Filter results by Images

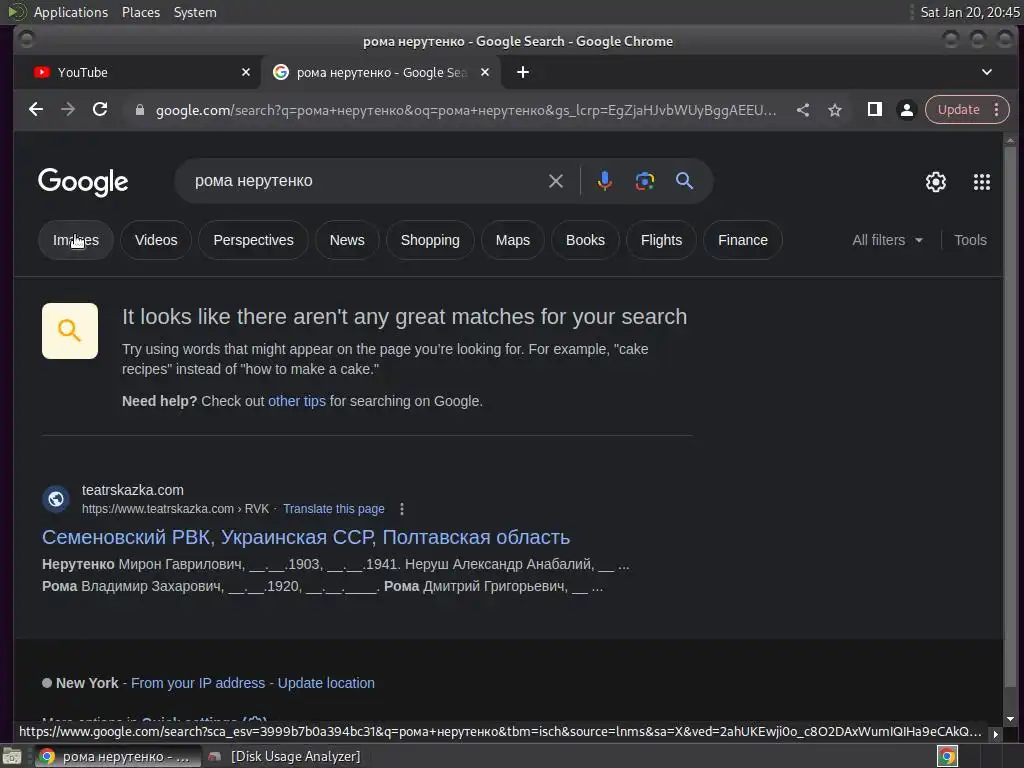coord(76,240)
